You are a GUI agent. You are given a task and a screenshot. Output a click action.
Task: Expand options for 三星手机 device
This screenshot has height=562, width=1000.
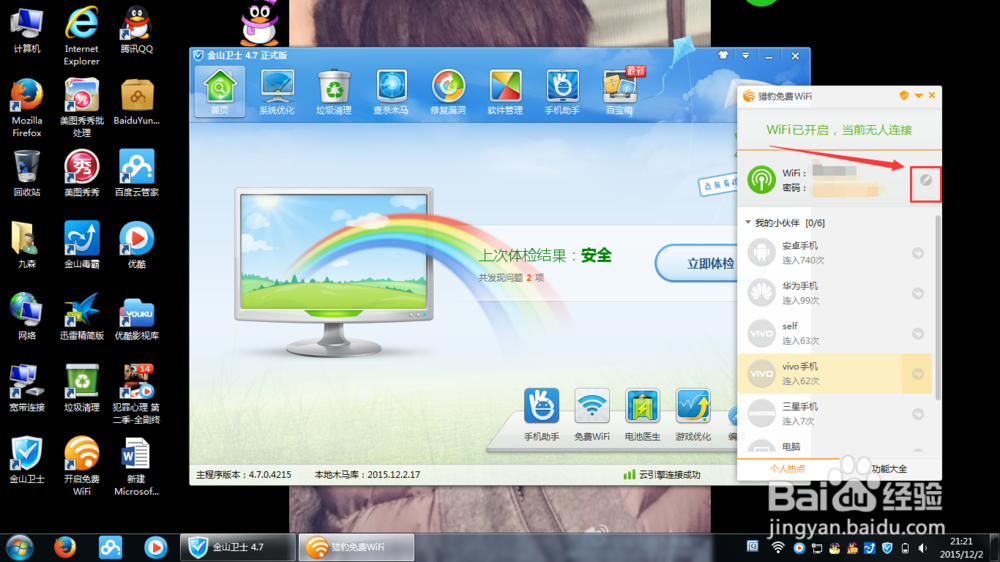tap(918, 414)
